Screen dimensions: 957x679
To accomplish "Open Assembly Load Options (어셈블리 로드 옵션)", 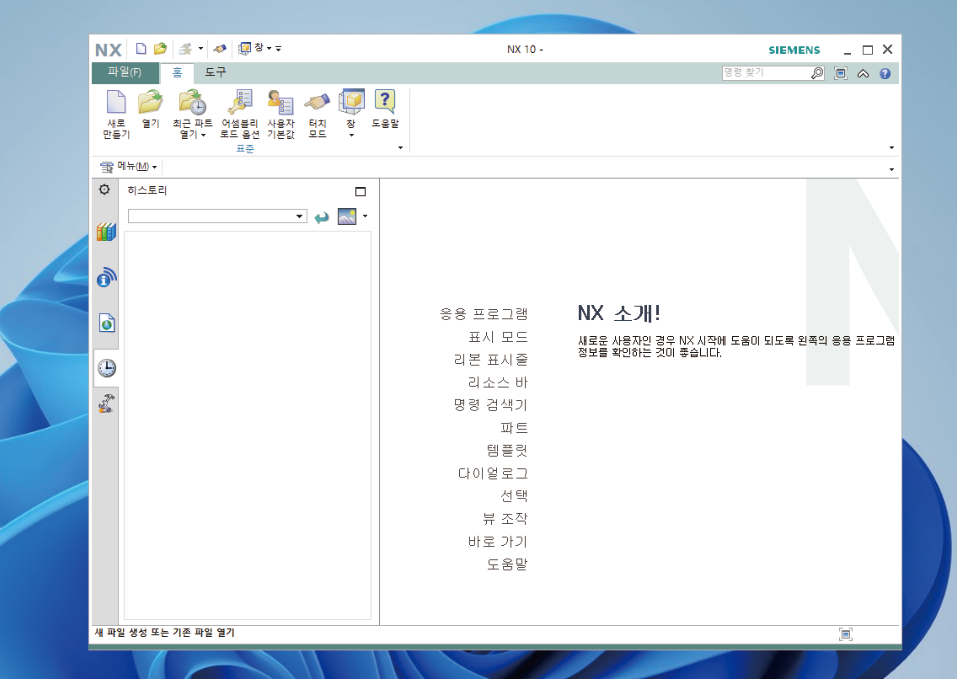I will 240,114.
